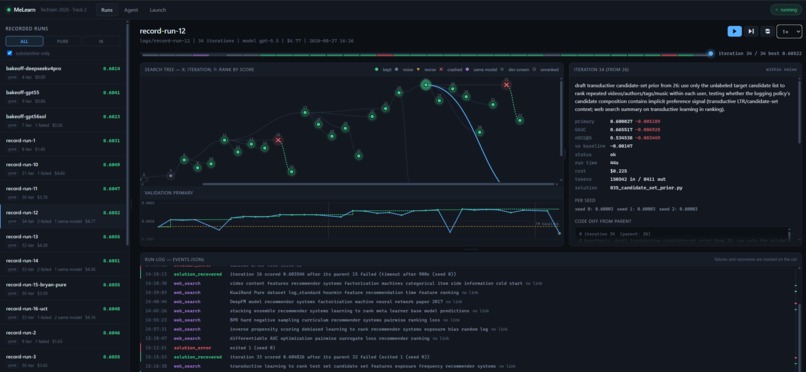
Task: Click the solution_recovered entry for iteration 33
Action: [468, 357]
